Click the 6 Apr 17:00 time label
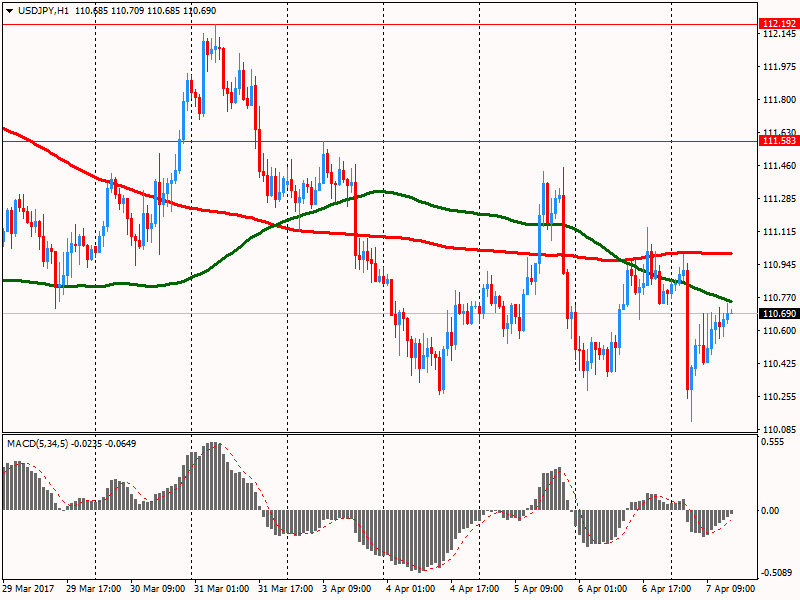Image resolution: width=800 pixels, height=600 pixels. pos(667,589)
